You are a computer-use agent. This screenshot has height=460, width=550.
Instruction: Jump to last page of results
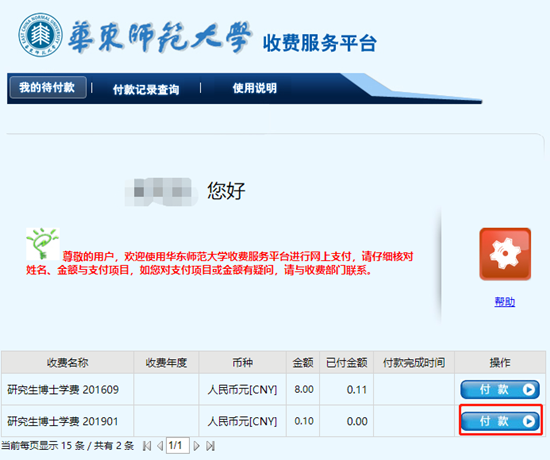coord(210,446)
